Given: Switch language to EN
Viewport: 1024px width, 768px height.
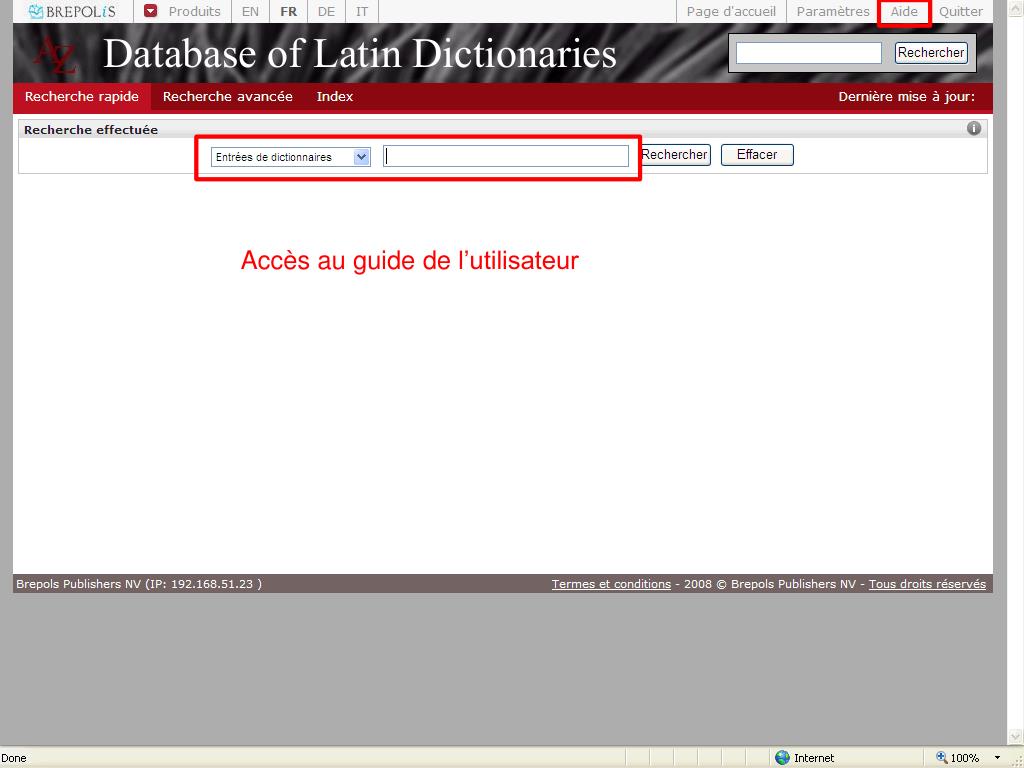Looking at the screenshot, I should [250, 11].
